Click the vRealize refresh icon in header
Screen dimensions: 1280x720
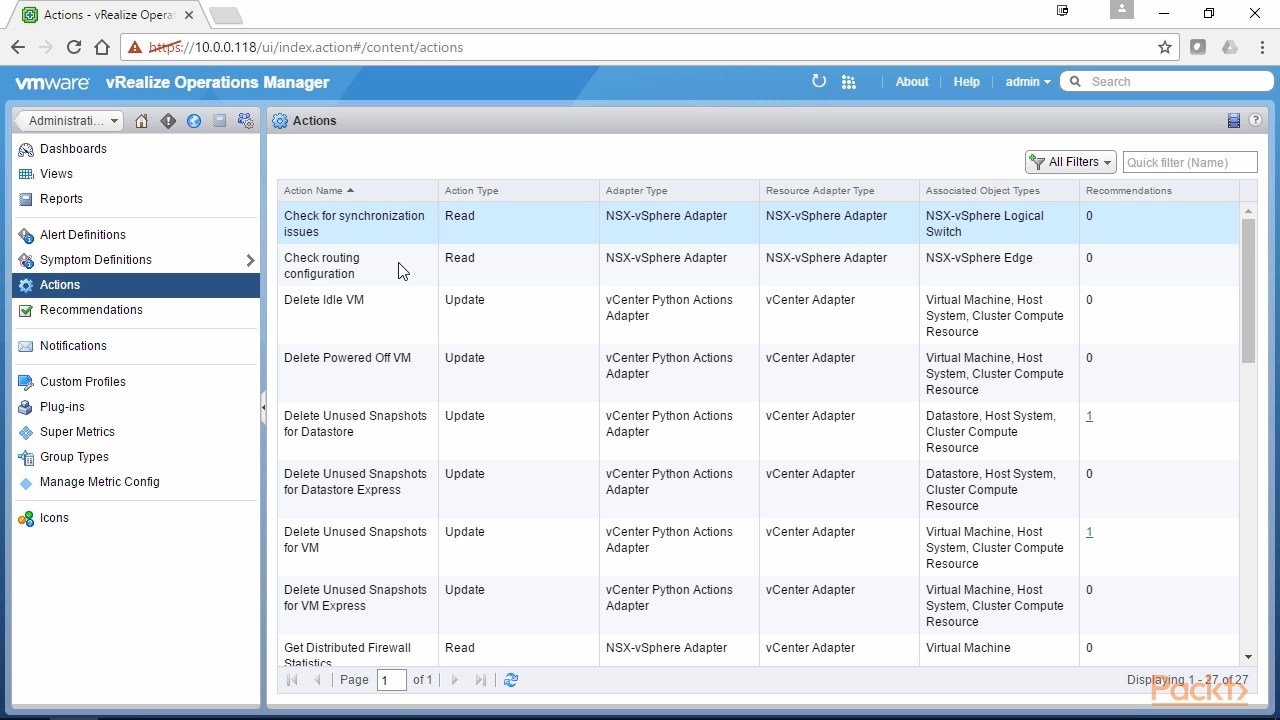(x=819, y=82)
